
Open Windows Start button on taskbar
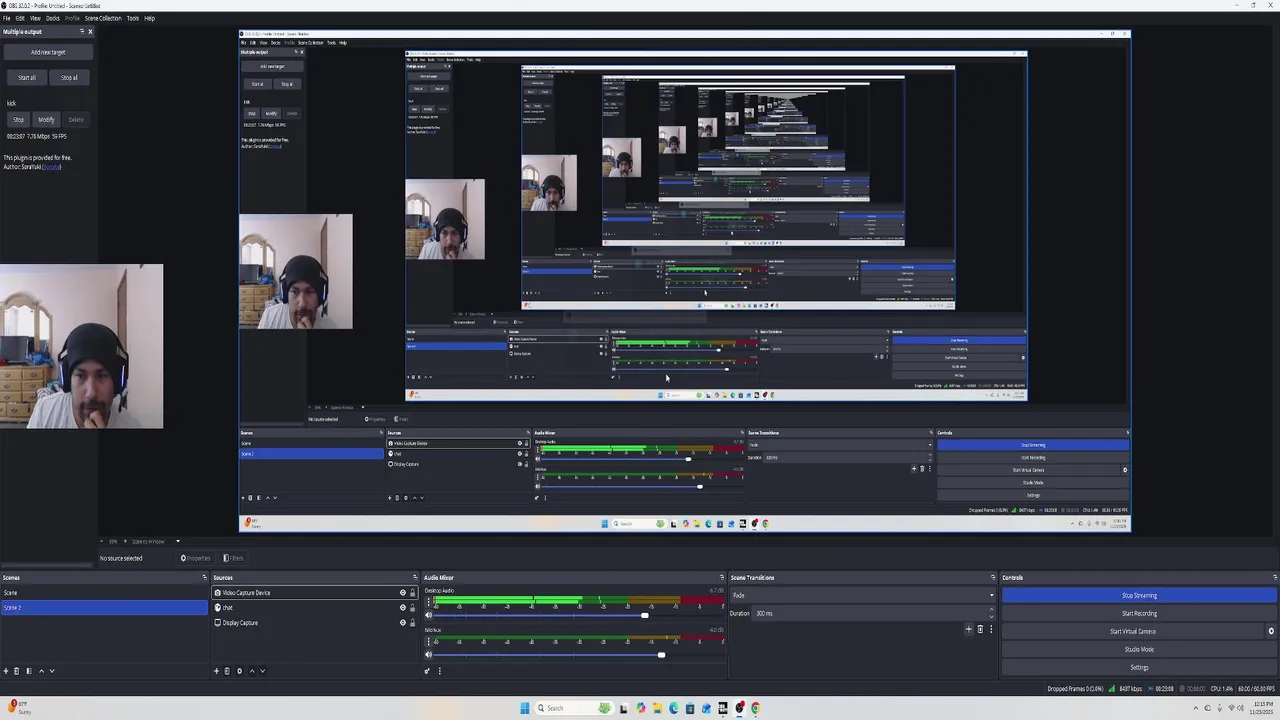[524, 708]
